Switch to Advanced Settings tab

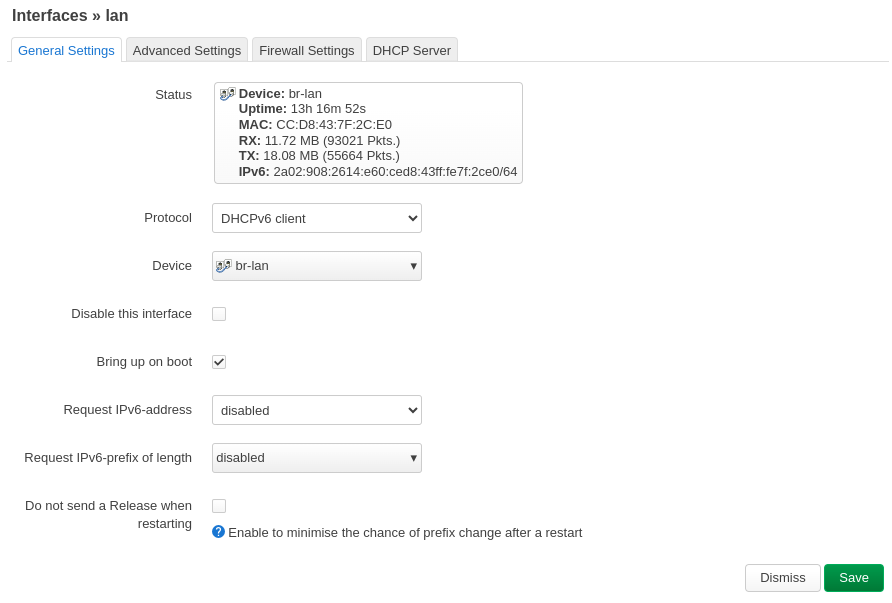coord(187,51)
